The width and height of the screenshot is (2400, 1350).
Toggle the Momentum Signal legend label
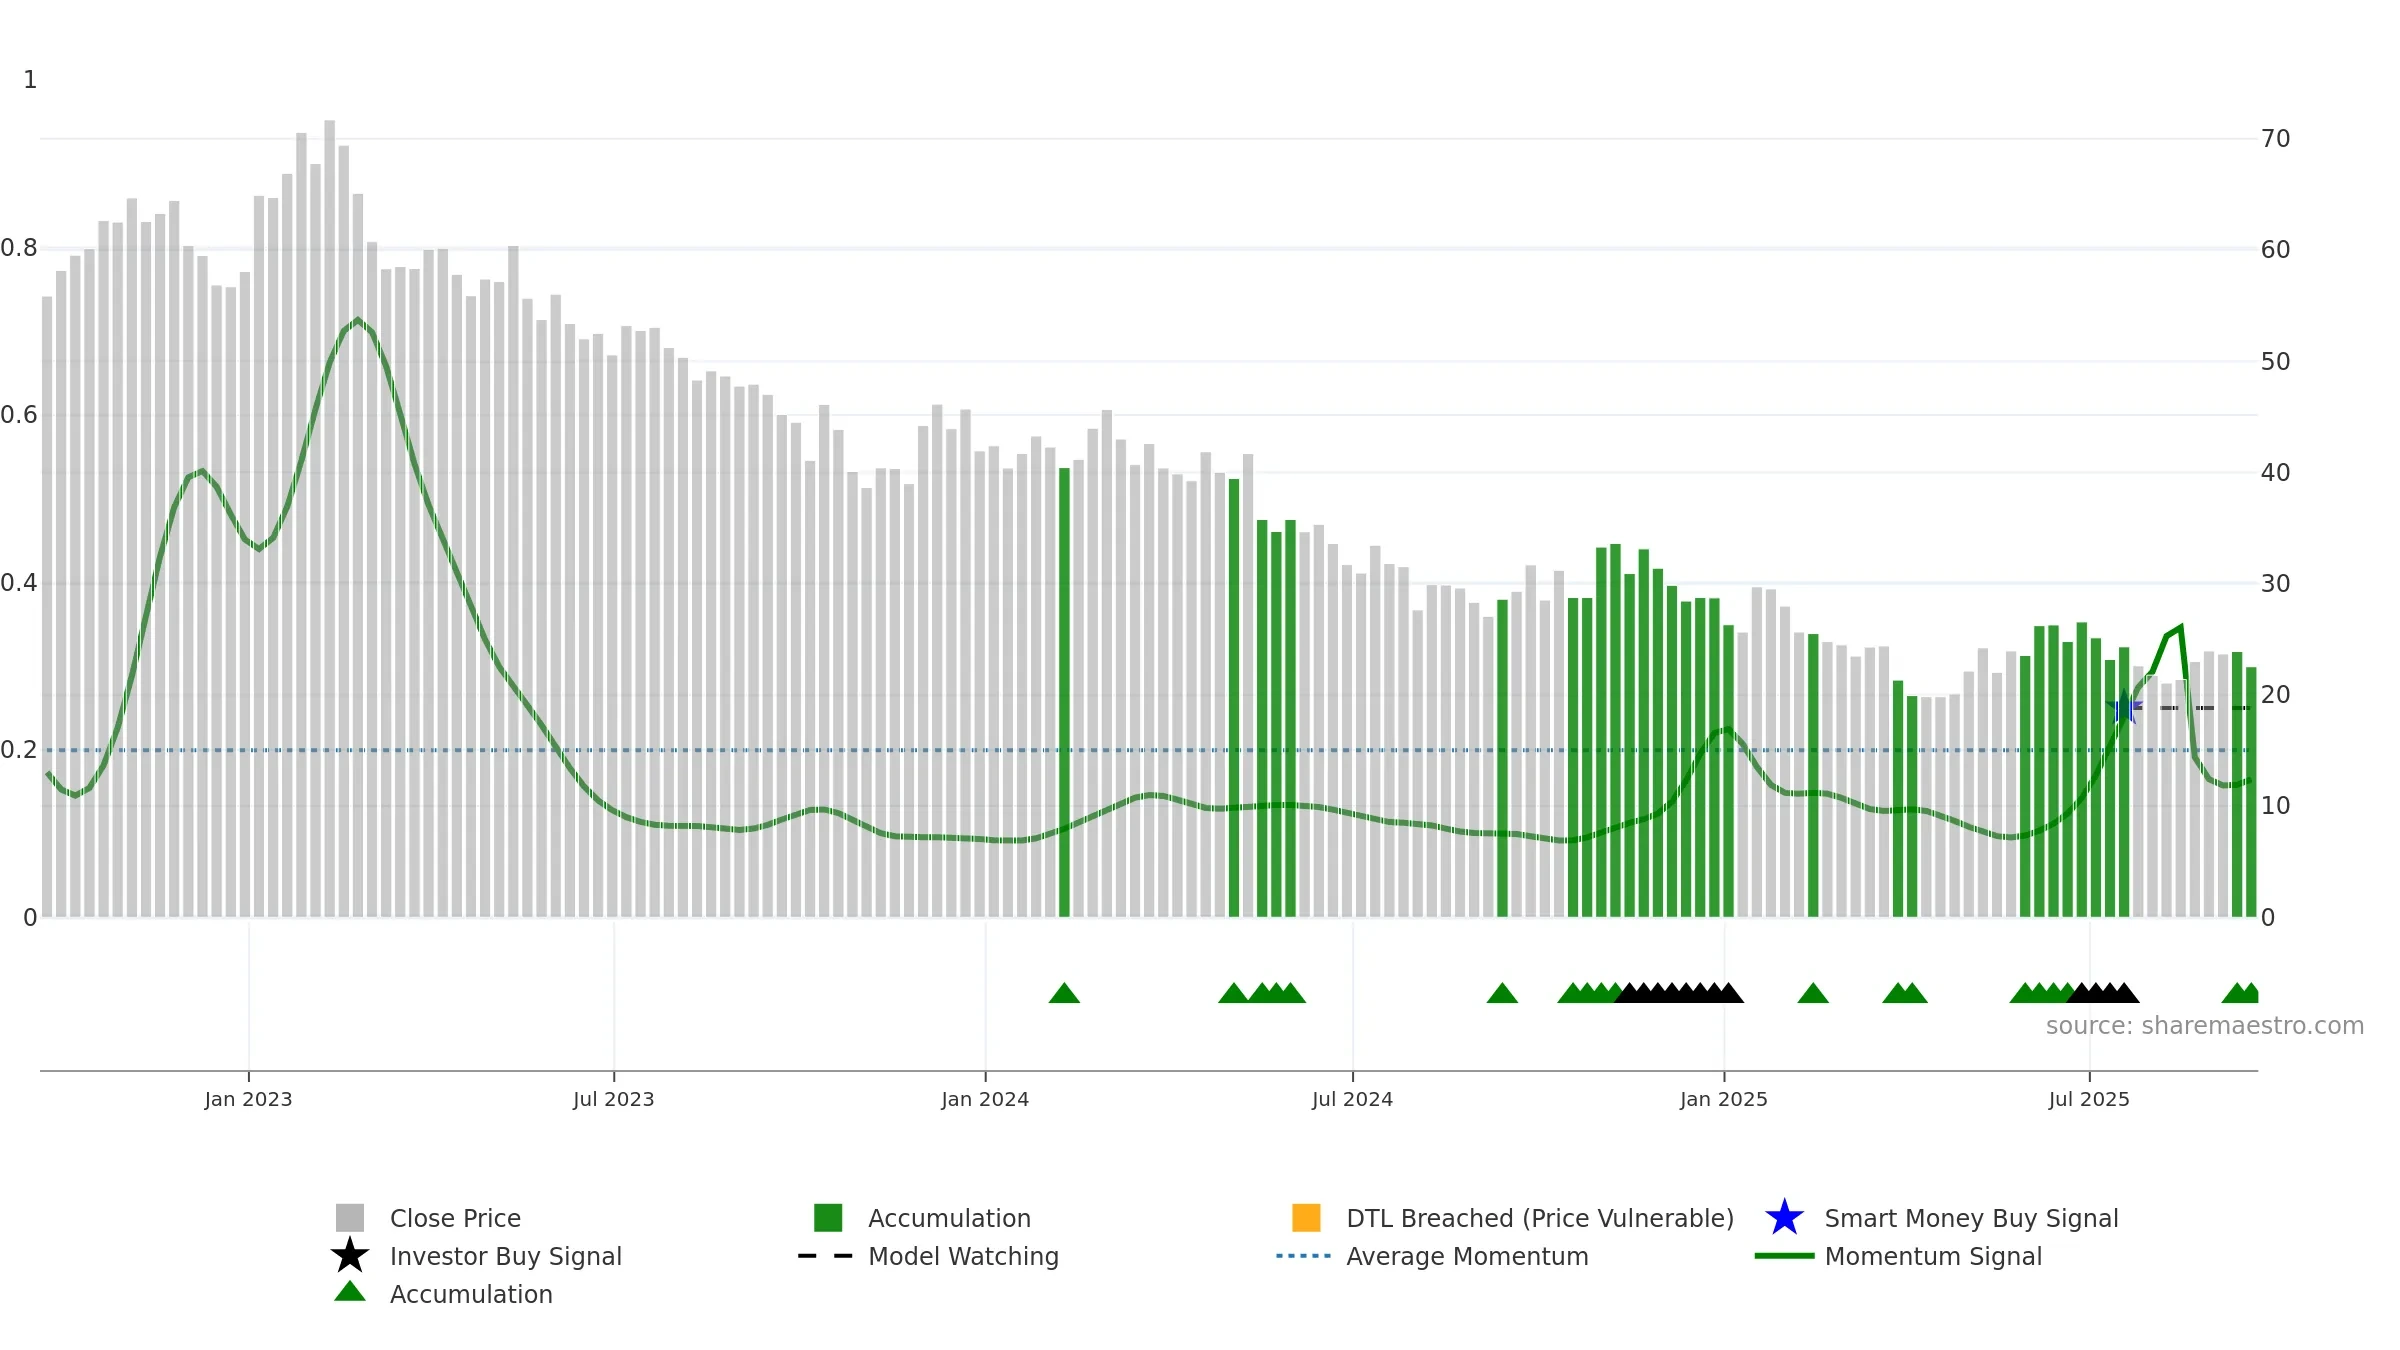point(1933,1256)
